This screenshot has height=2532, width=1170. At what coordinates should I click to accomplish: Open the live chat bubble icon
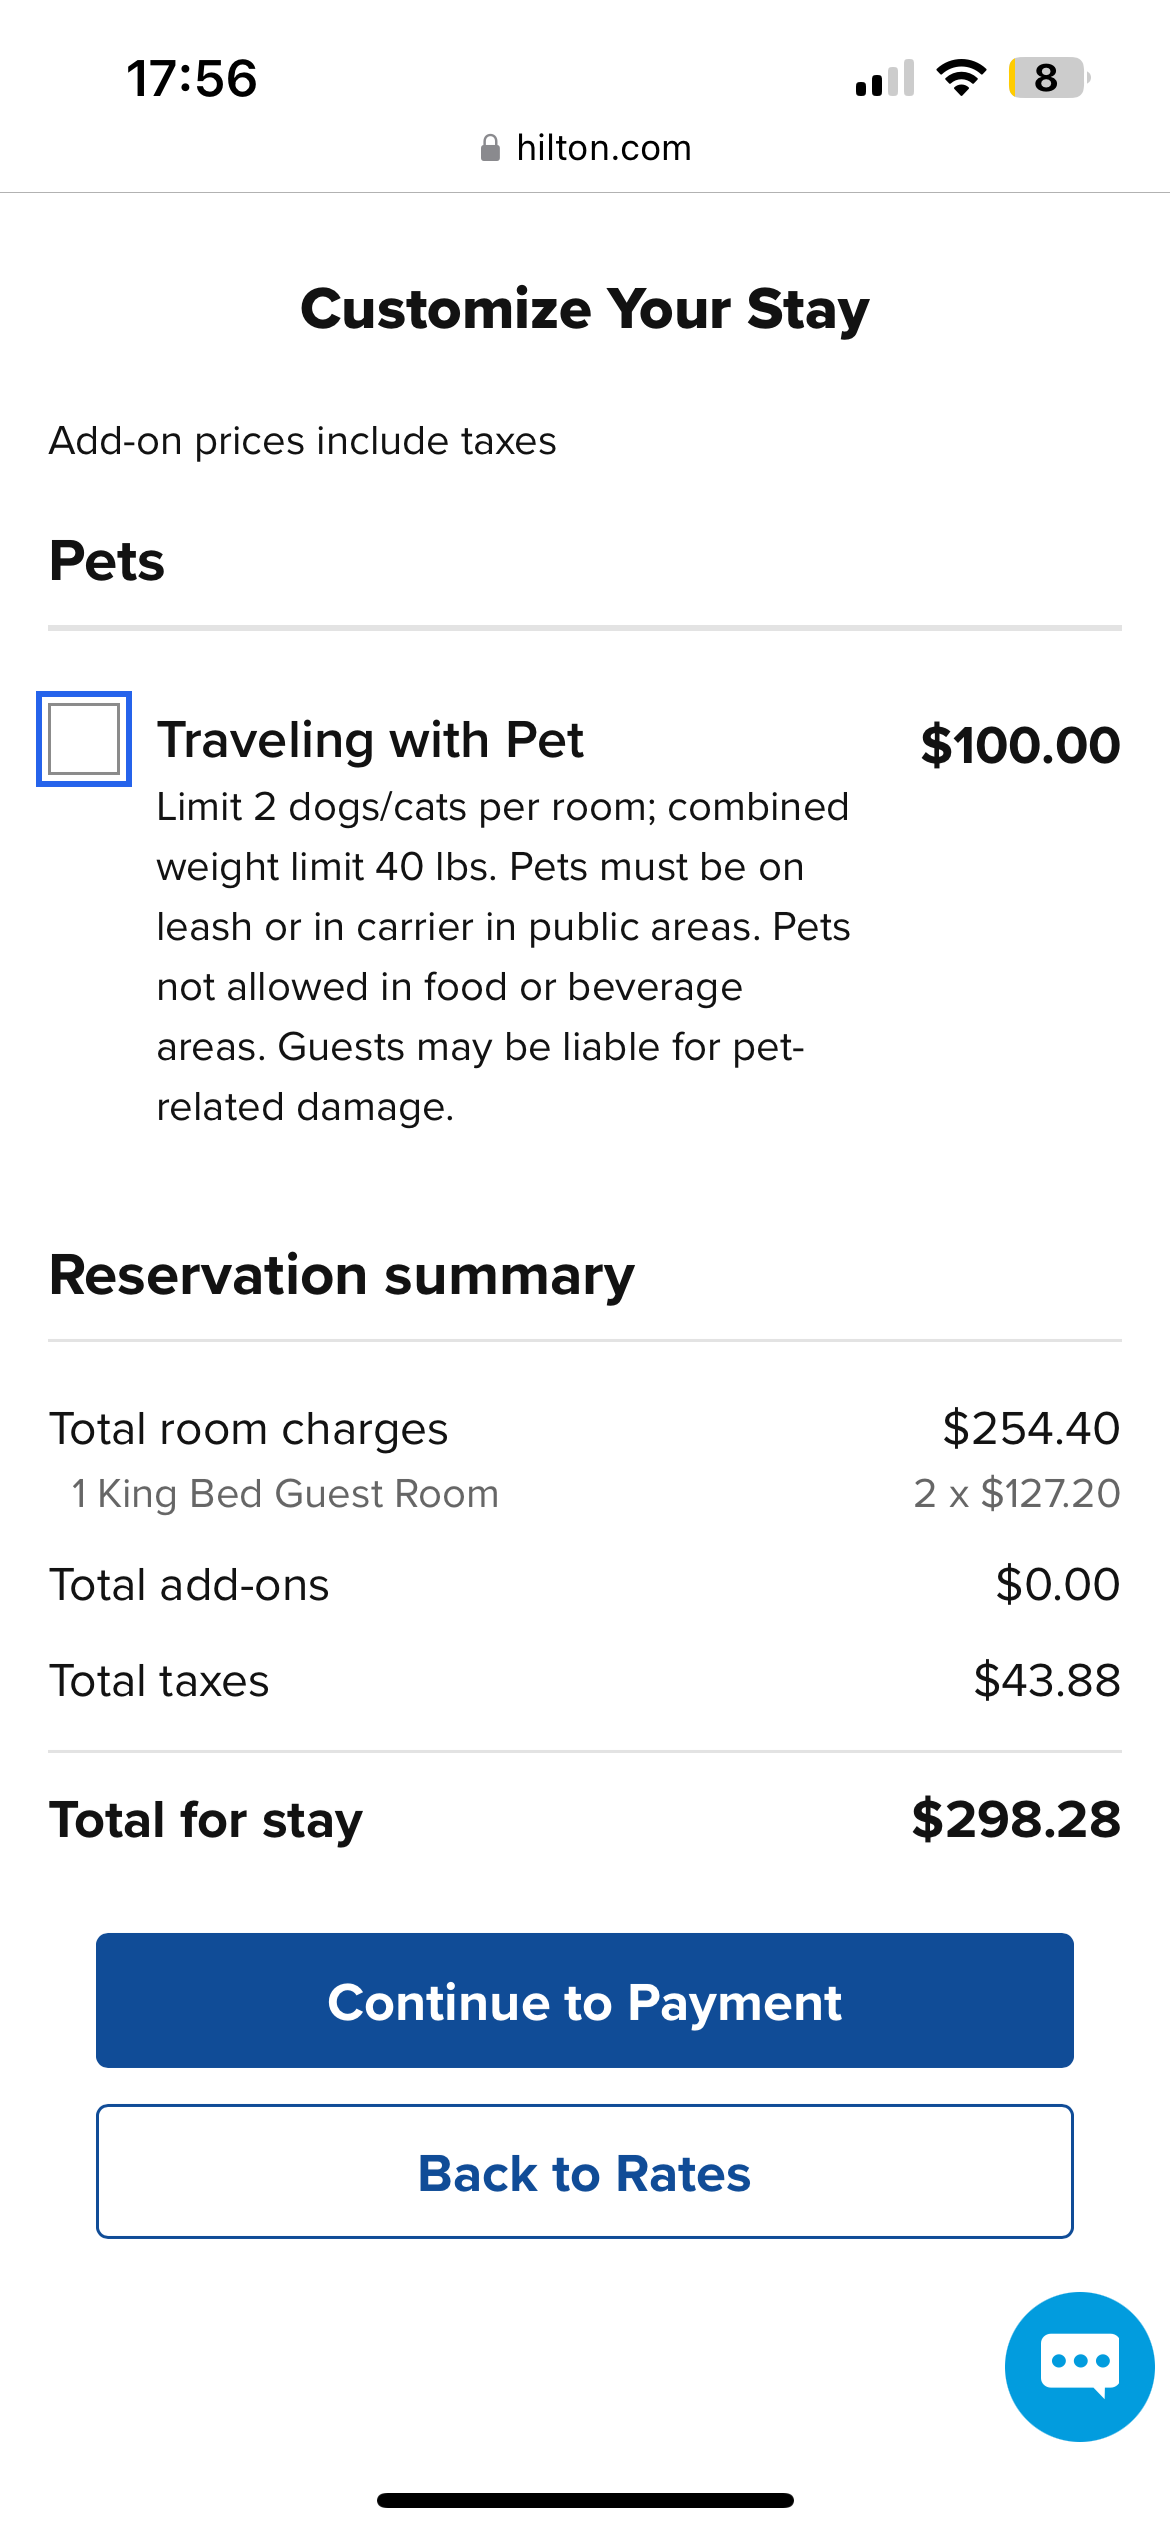1079,2366
